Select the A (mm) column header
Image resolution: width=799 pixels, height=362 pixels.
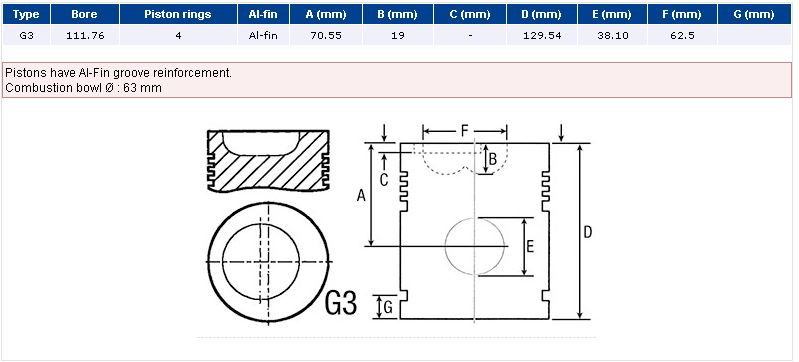[326, 14]
